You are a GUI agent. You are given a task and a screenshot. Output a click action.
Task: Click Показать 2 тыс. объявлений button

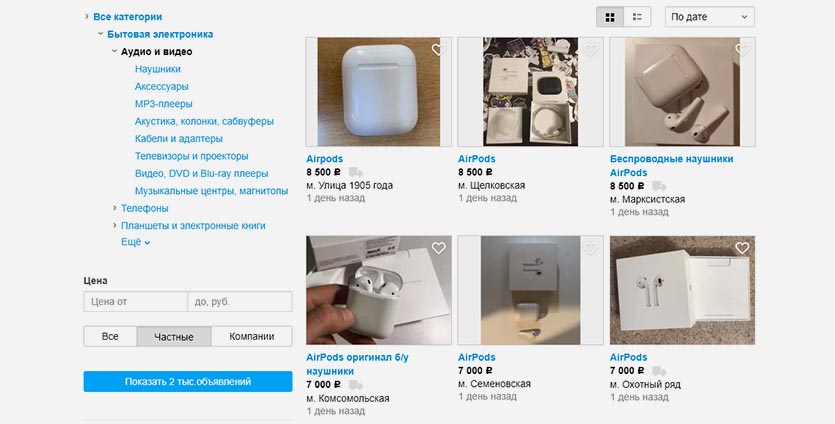[188, 381]
